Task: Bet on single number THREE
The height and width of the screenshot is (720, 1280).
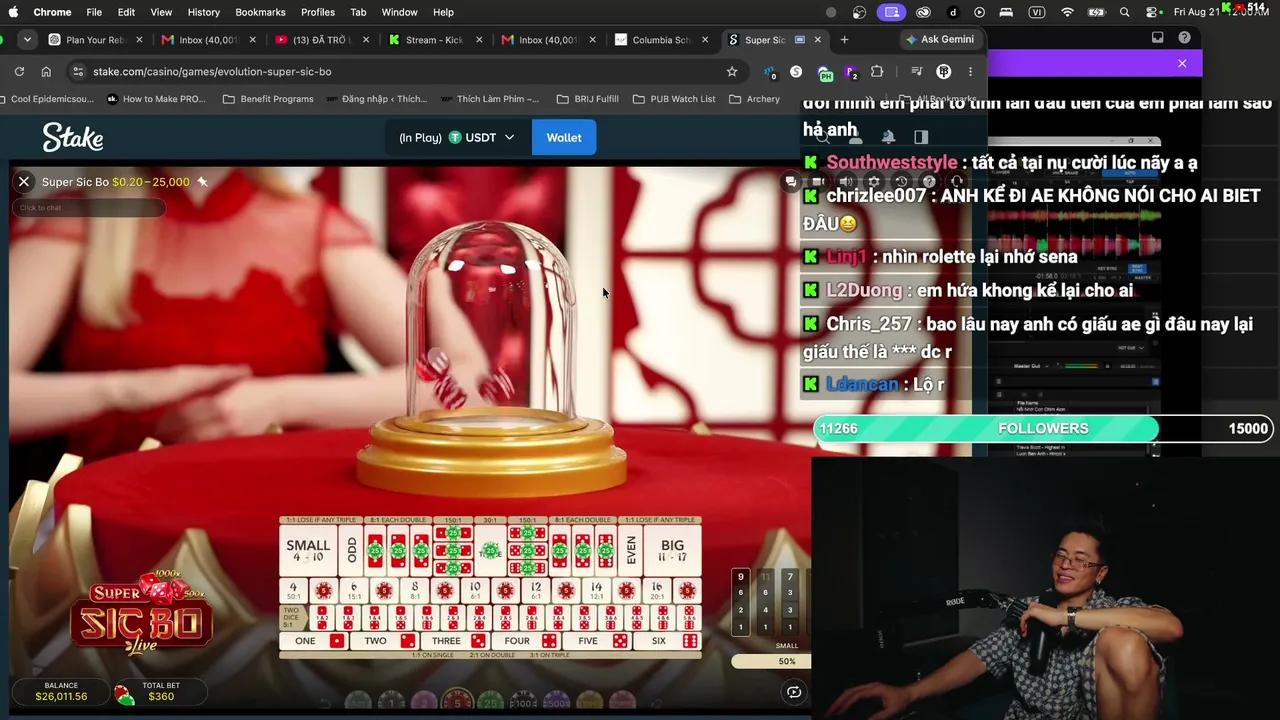Action: point(456,641)
